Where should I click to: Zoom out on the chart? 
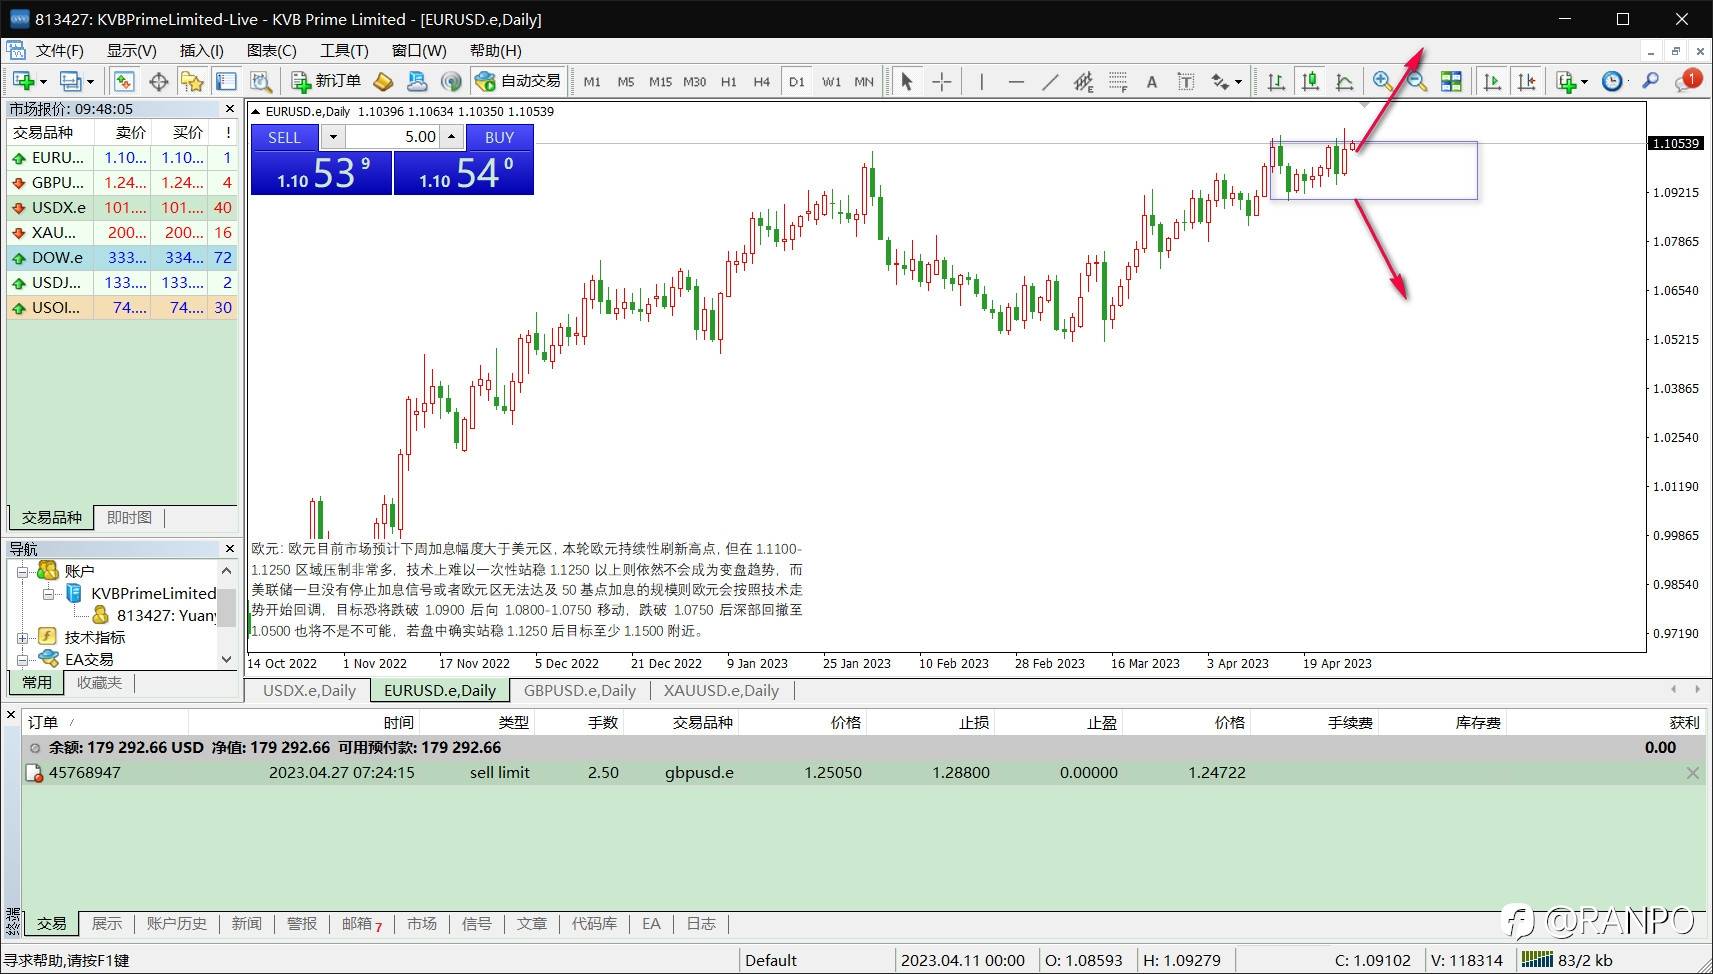[1417, 81]
